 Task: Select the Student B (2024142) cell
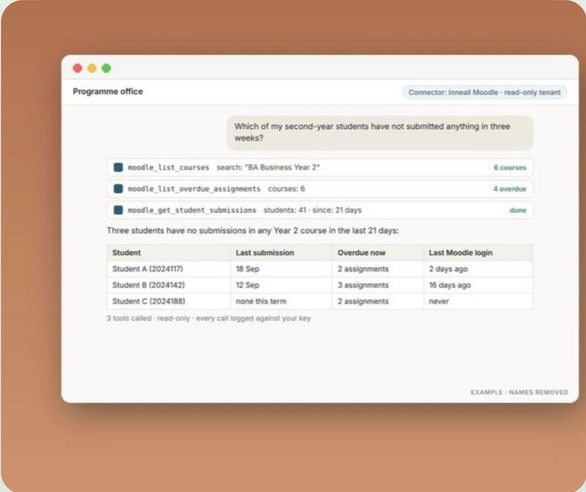[168, 285]
